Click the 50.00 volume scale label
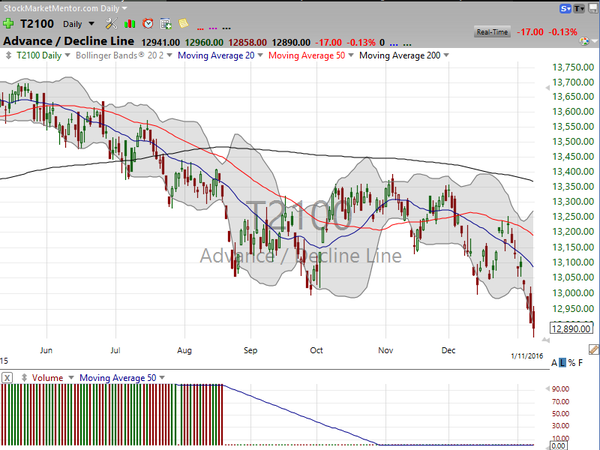 point(561,414)
